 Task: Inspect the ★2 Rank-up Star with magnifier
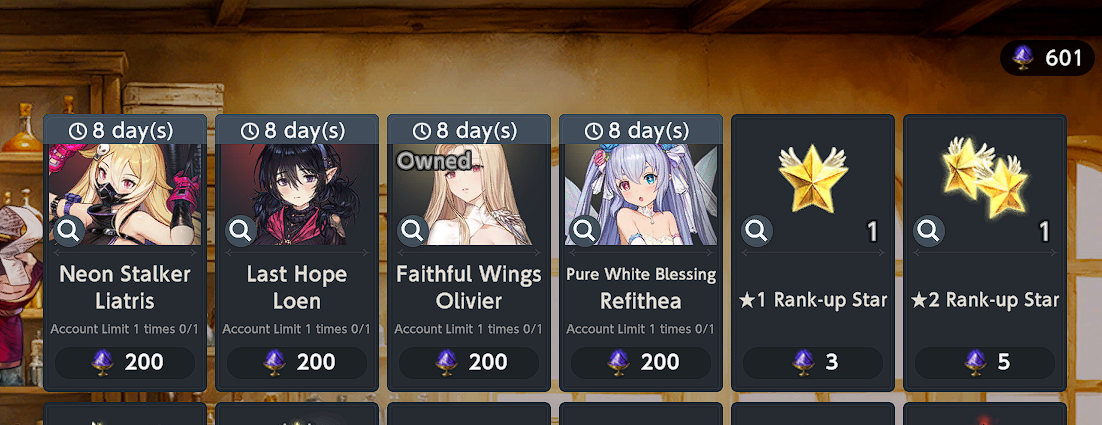(x=928, y=230)
